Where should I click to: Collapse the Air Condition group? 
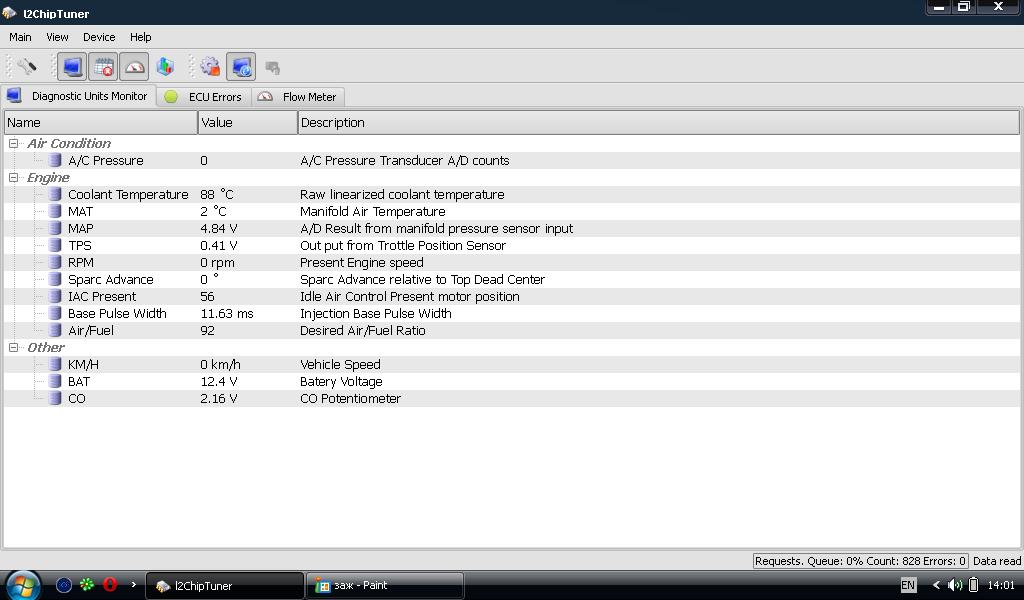coord(13,143)
